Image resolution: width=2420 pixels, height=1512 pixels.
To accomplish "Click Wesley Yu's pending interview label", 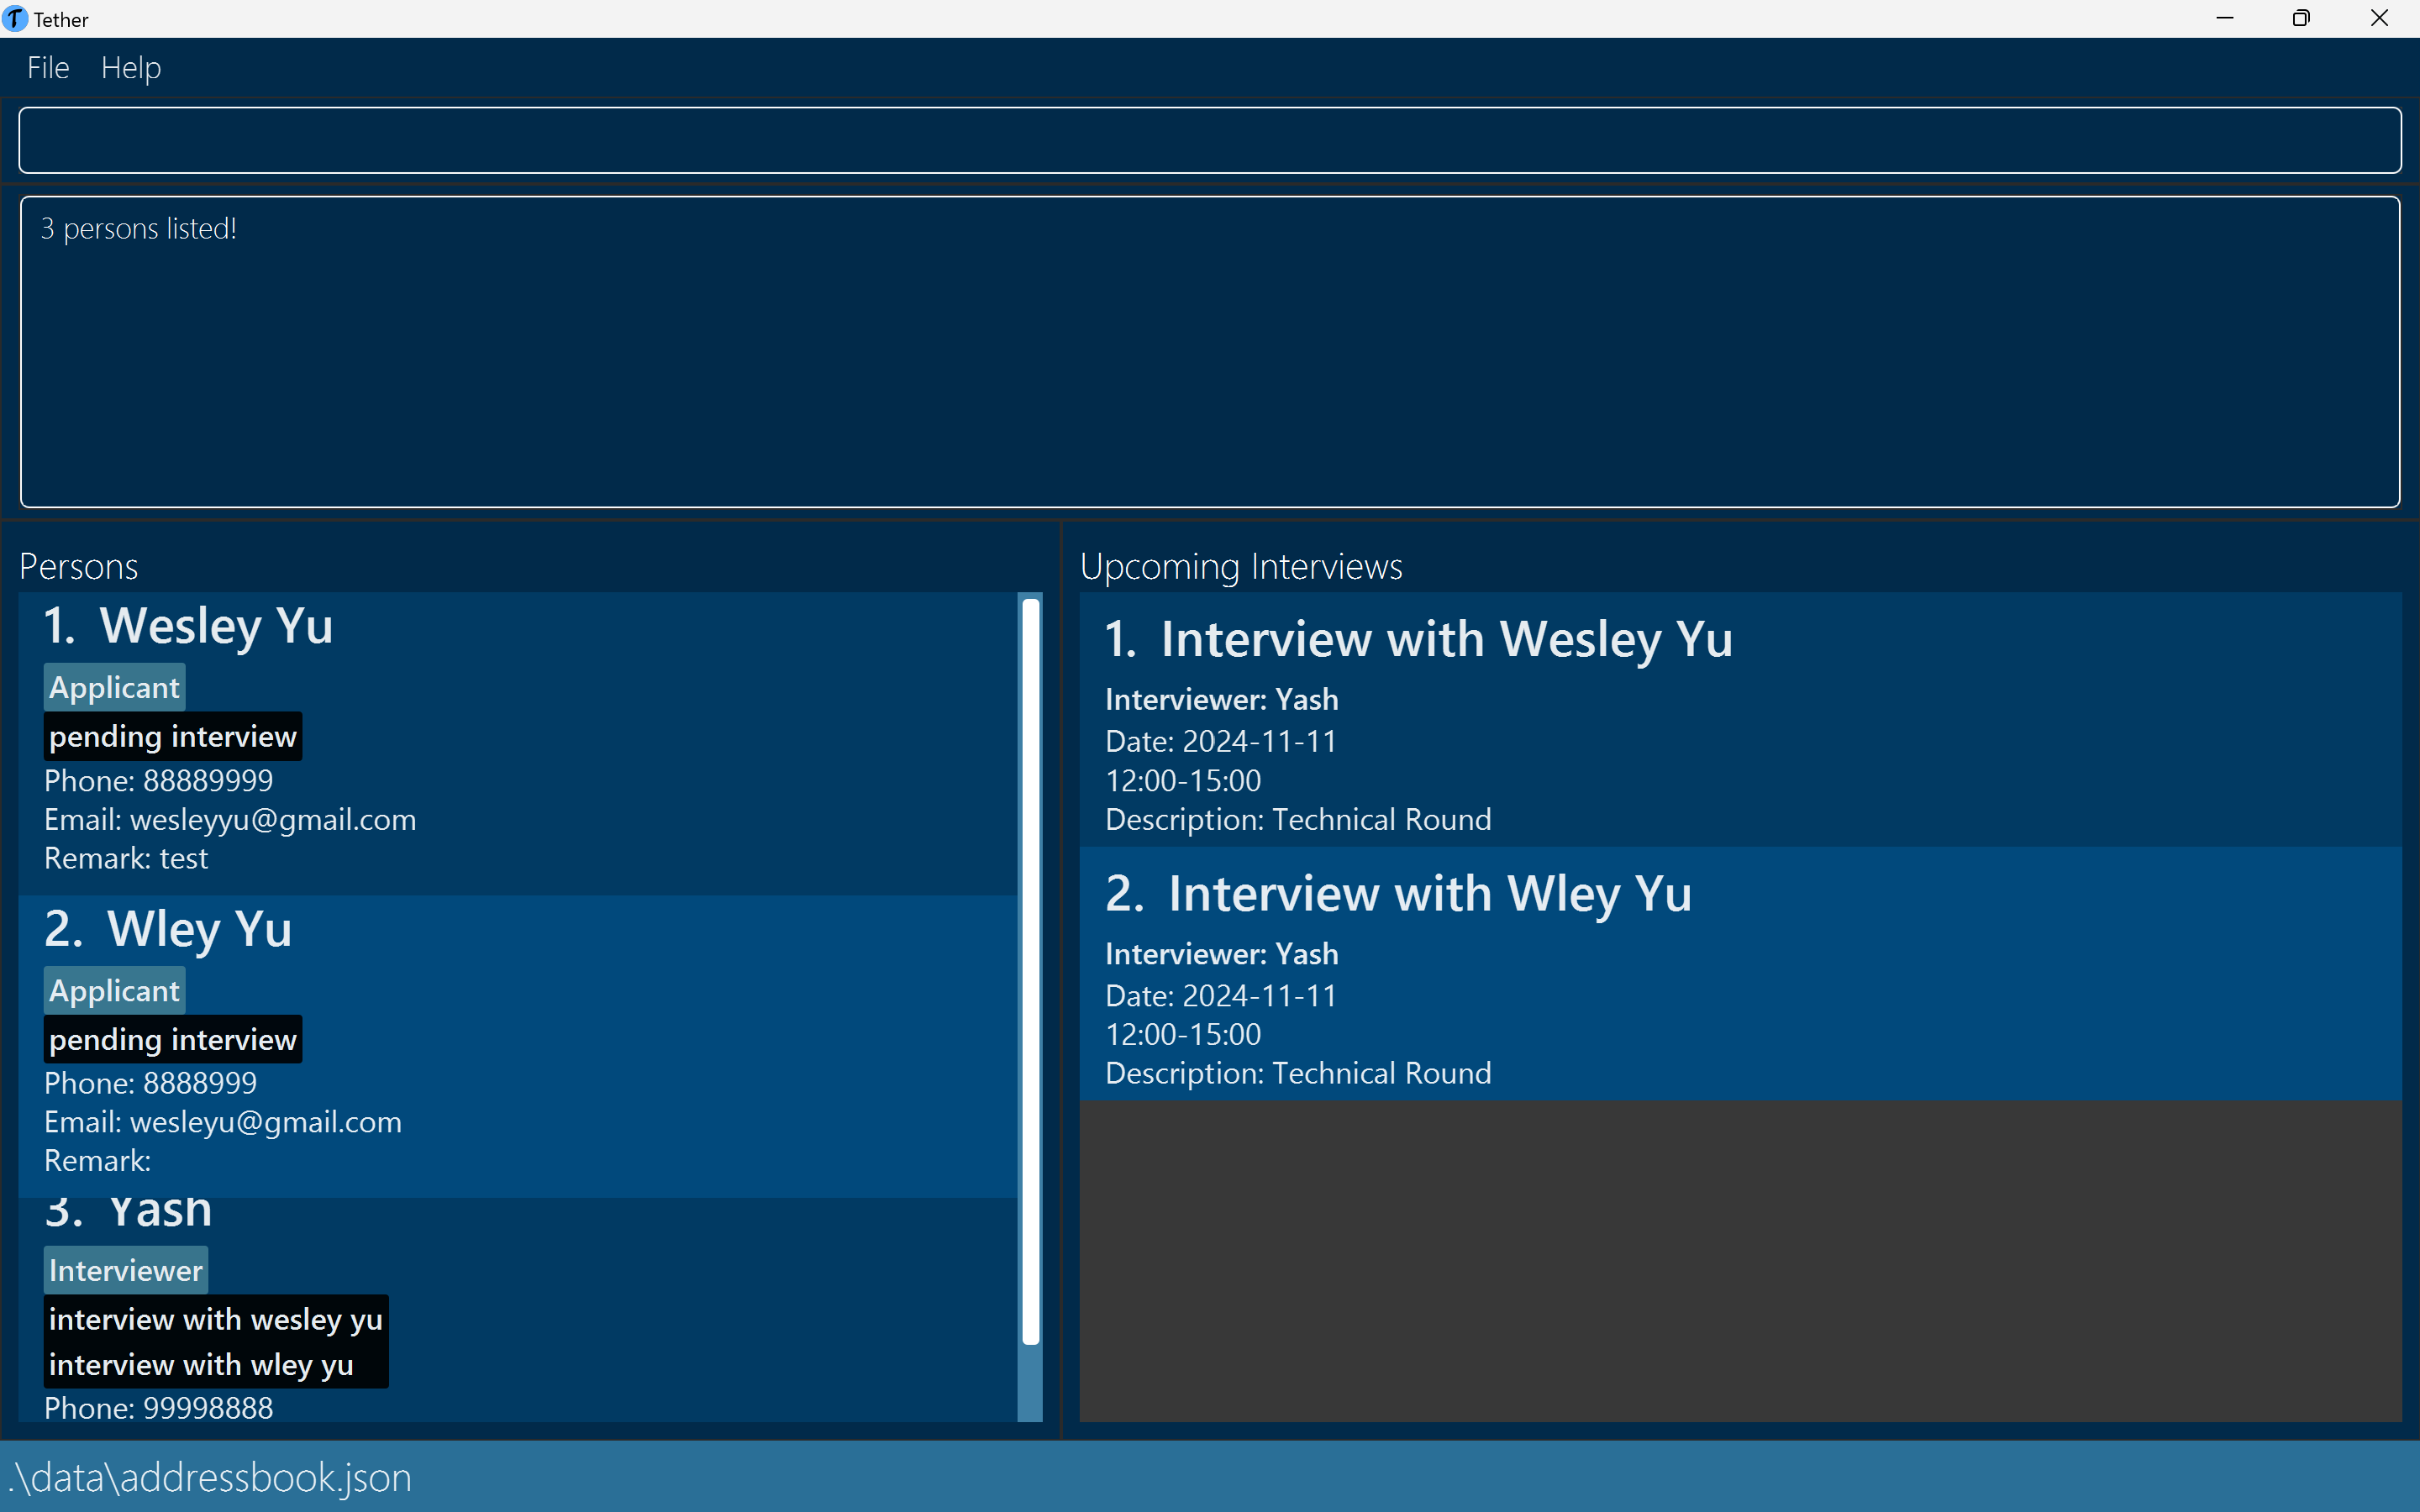I will [173, 737].
